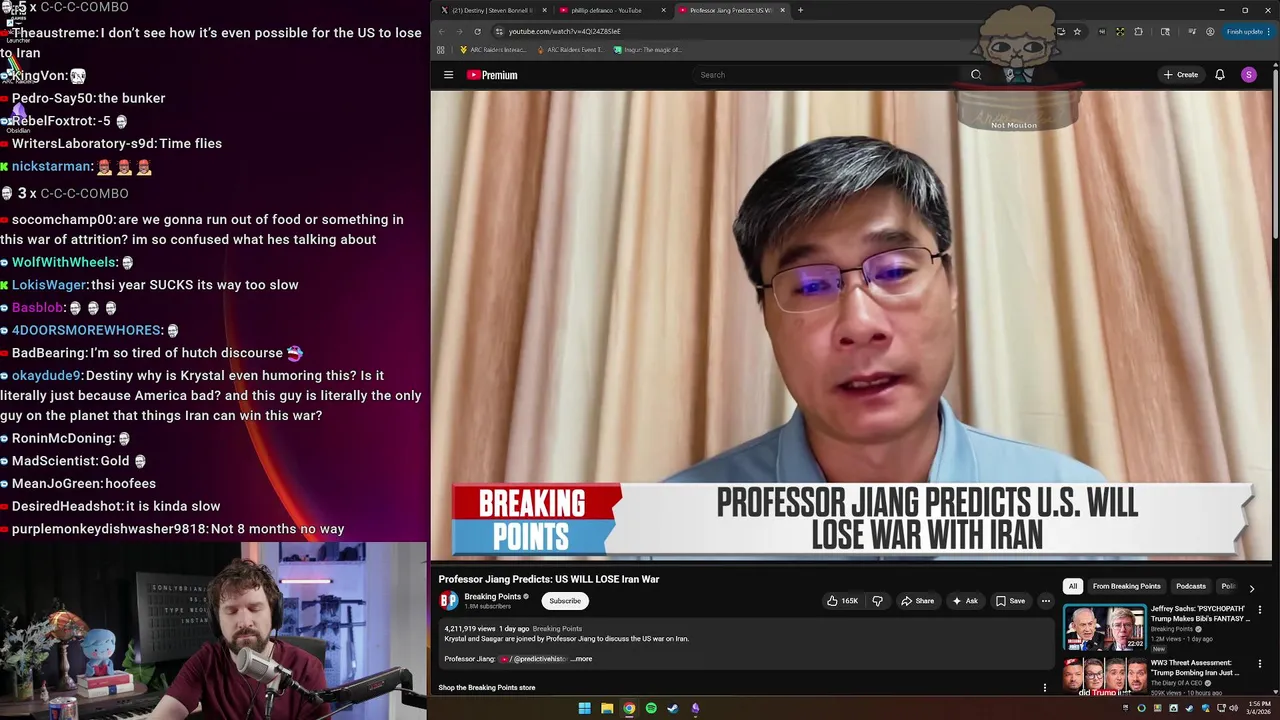
Task: Open Imgur: The magic of... bookmark
Action: [x=647, y=49]
